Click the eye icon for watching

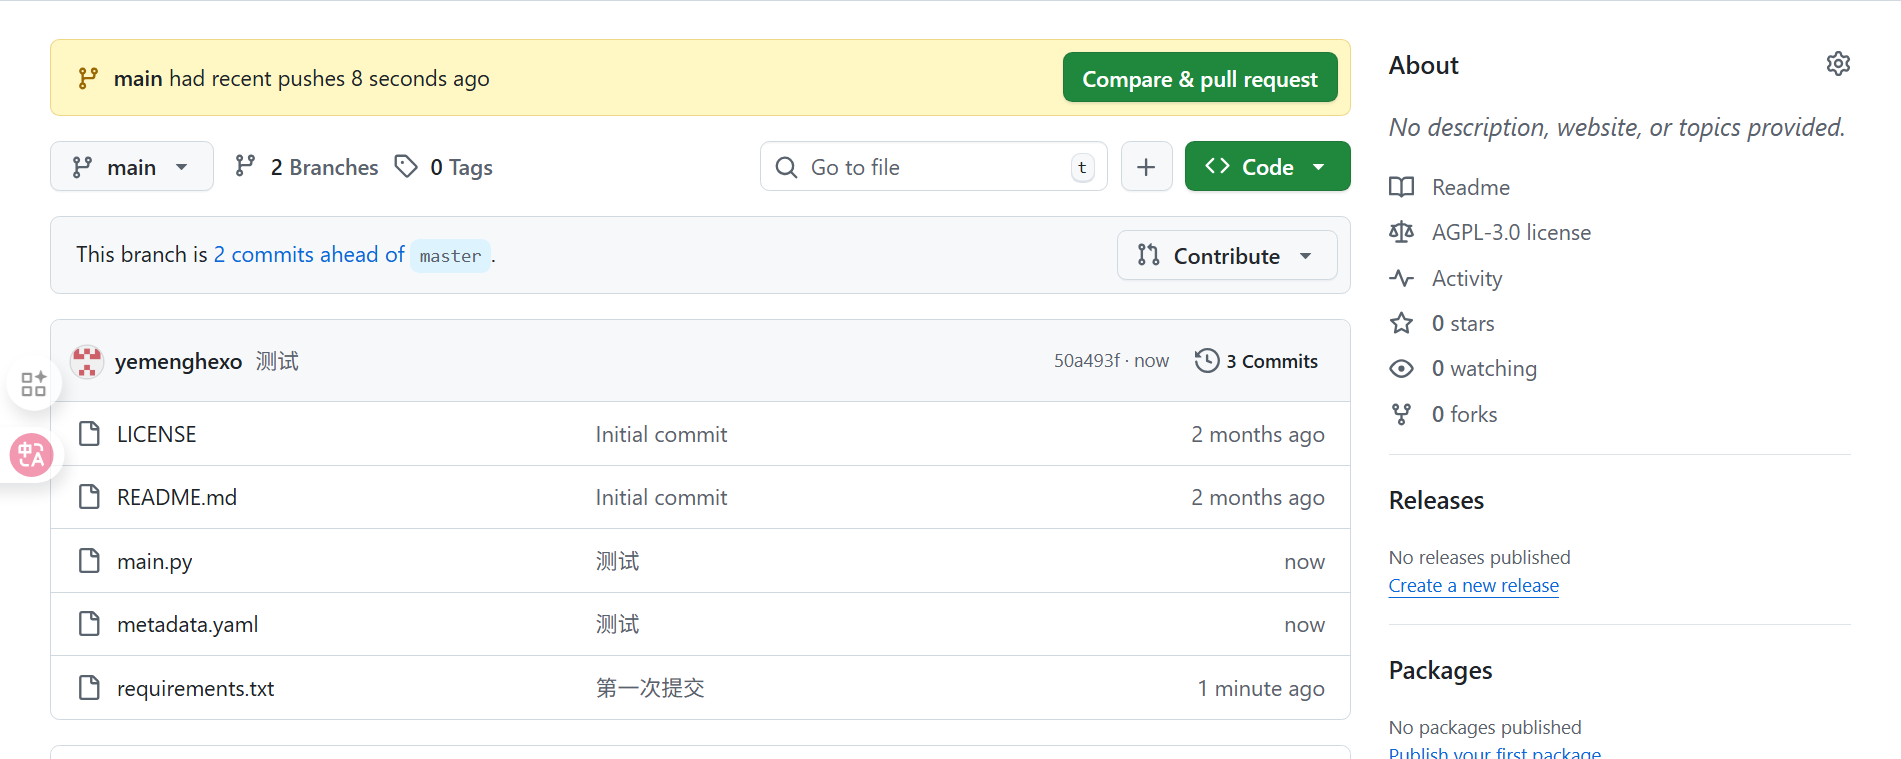tap(1401, 369)
